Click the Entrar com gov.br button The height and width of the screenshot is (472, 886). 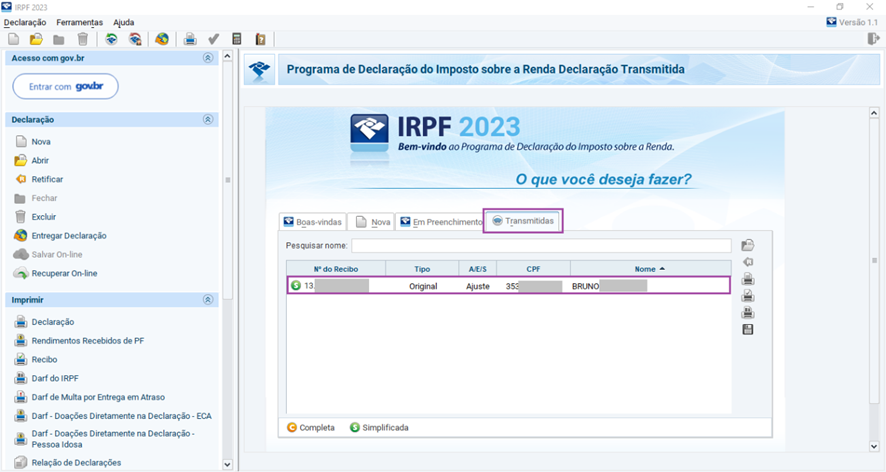point(66,86)
